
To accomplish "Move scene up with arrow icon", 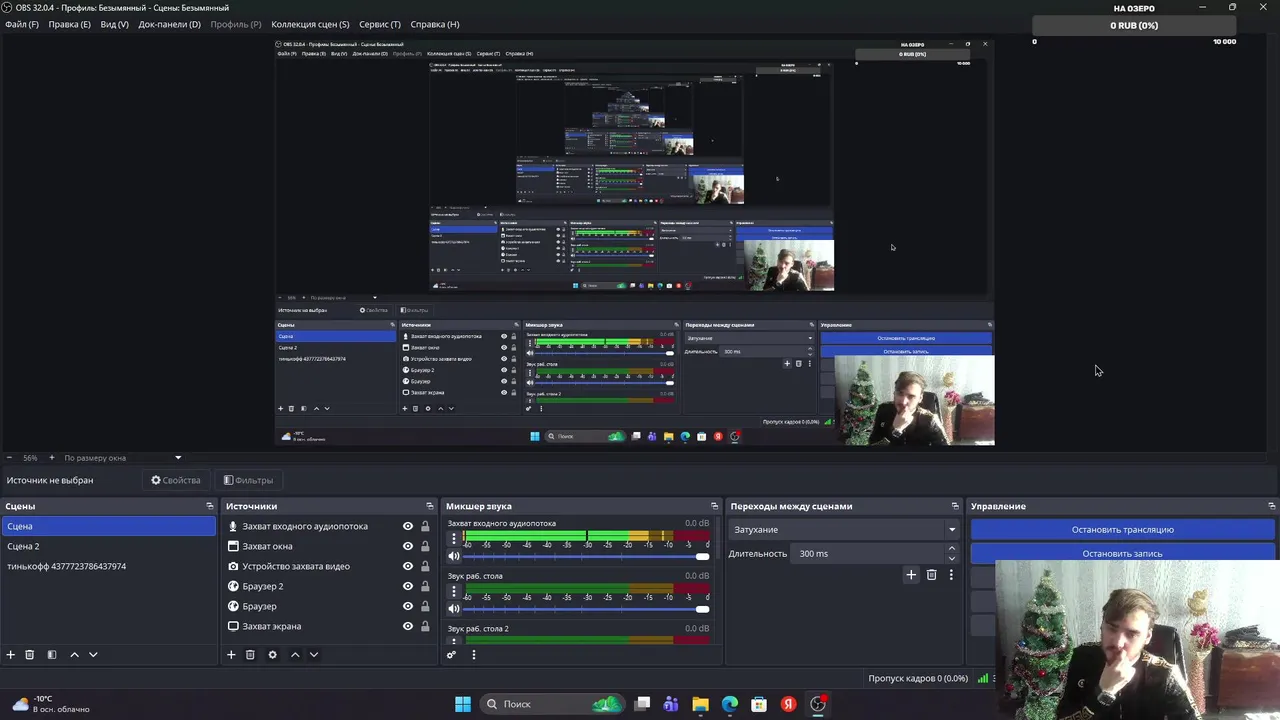I will click(74, 655).
